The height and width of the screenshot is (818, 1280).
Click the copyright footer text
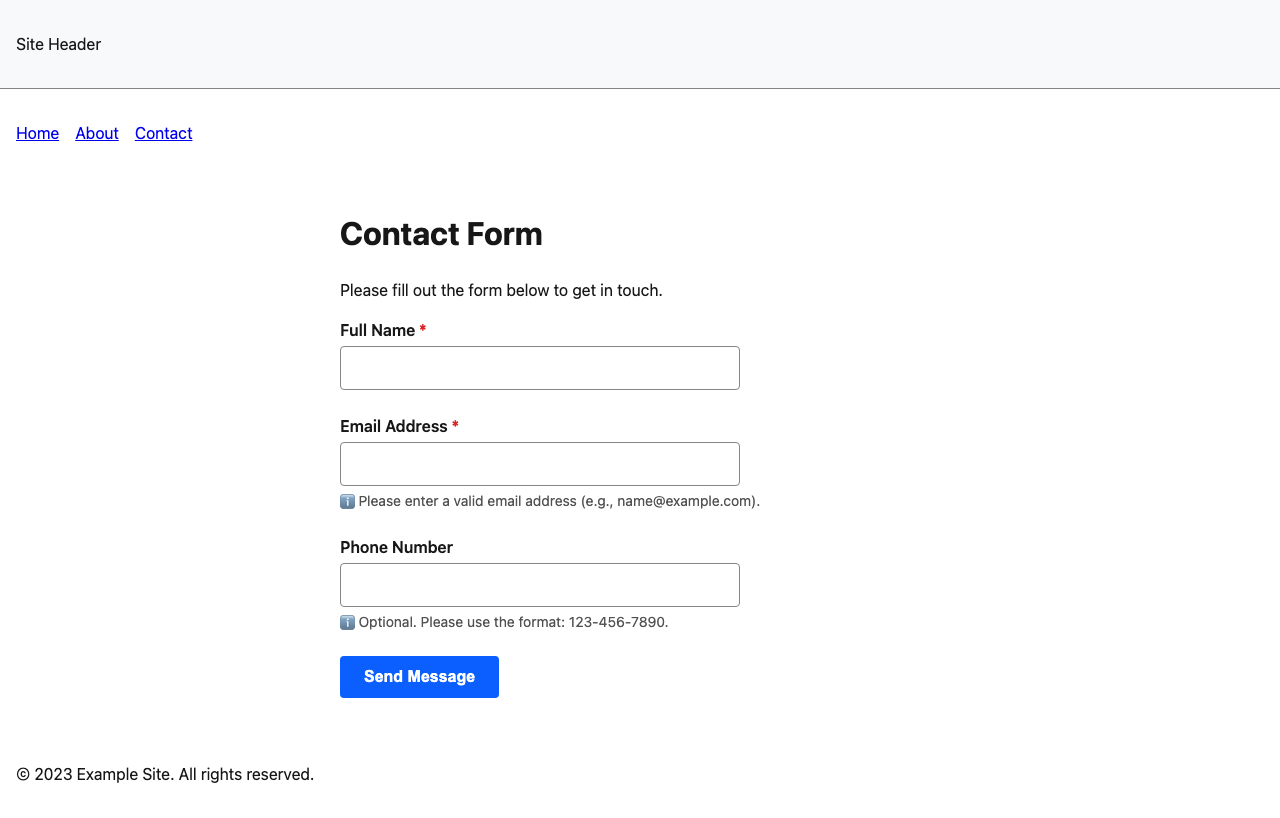(x=163, y=773)
